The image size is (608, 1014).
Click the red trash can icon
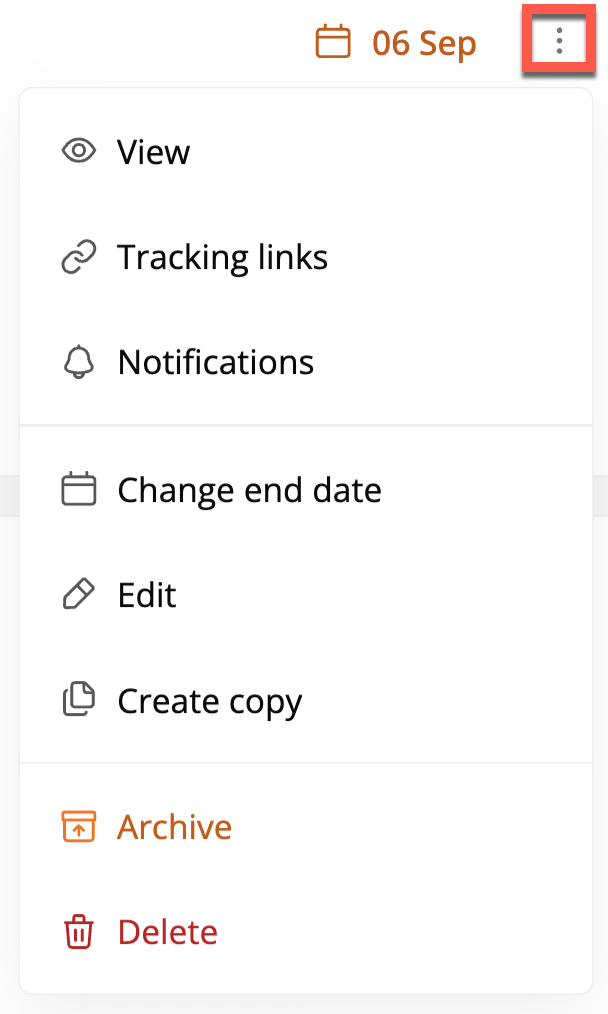78,932
